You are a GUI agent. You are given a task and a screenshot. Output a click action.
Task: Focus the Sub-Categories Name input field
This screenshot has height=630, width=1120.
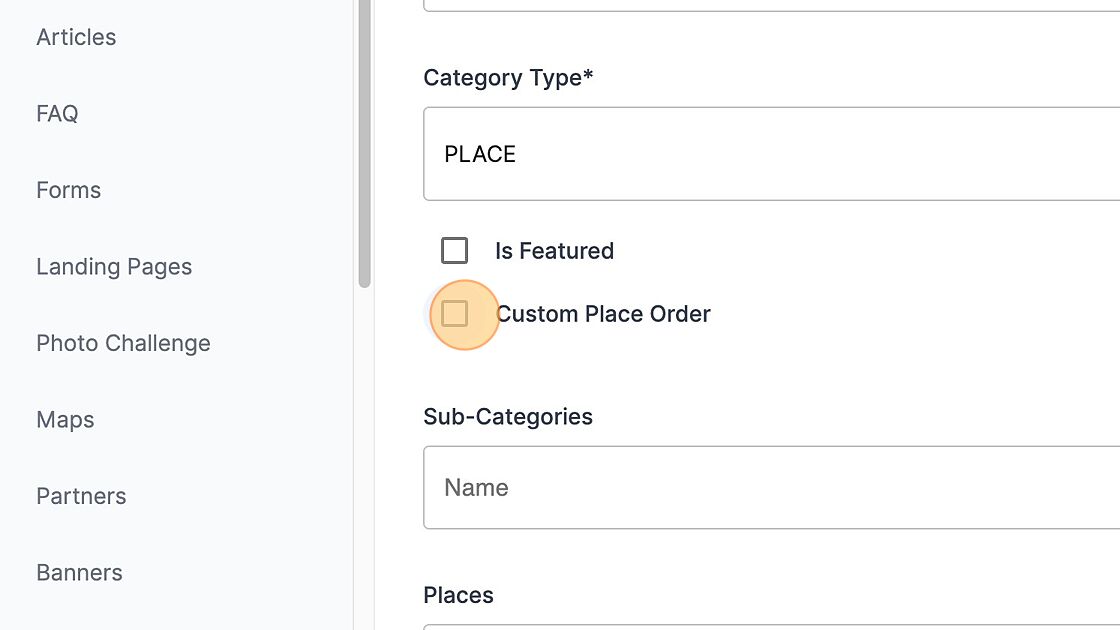click(x=770, y=488)
